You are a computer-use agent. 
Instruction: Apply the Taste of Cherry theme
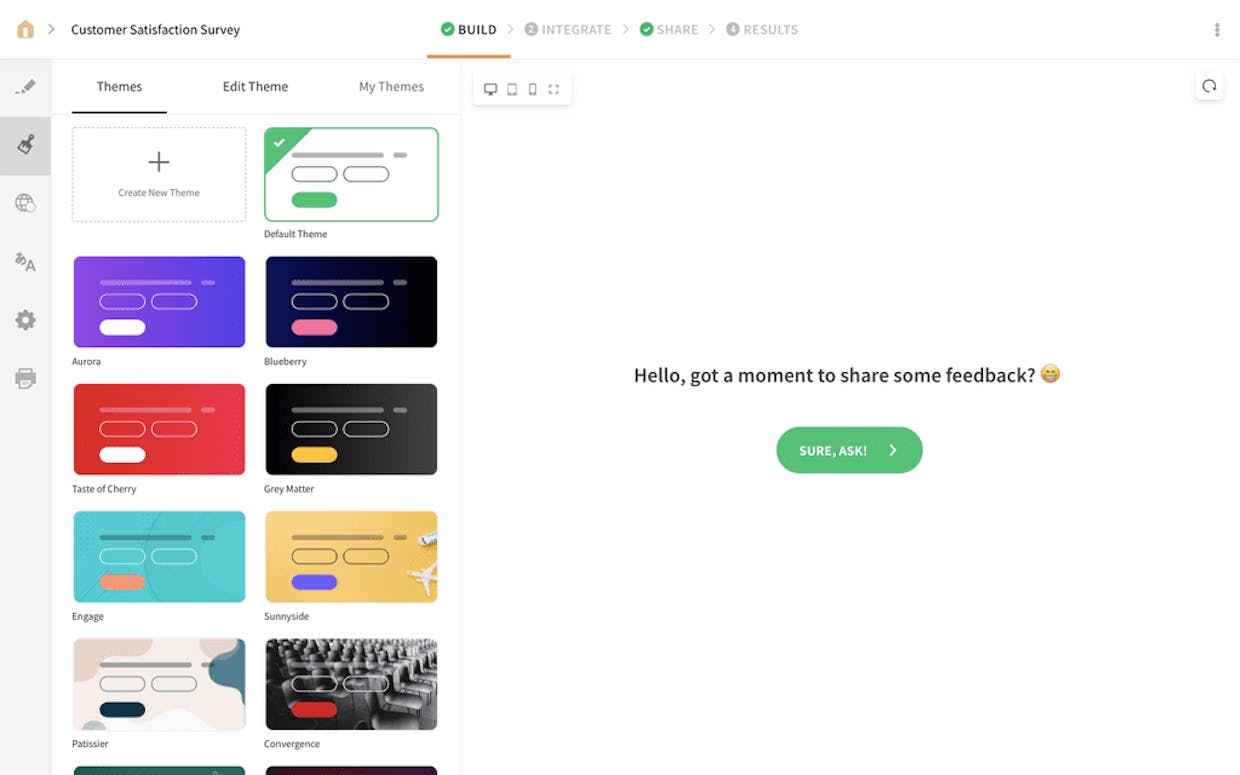click(159, 429)
